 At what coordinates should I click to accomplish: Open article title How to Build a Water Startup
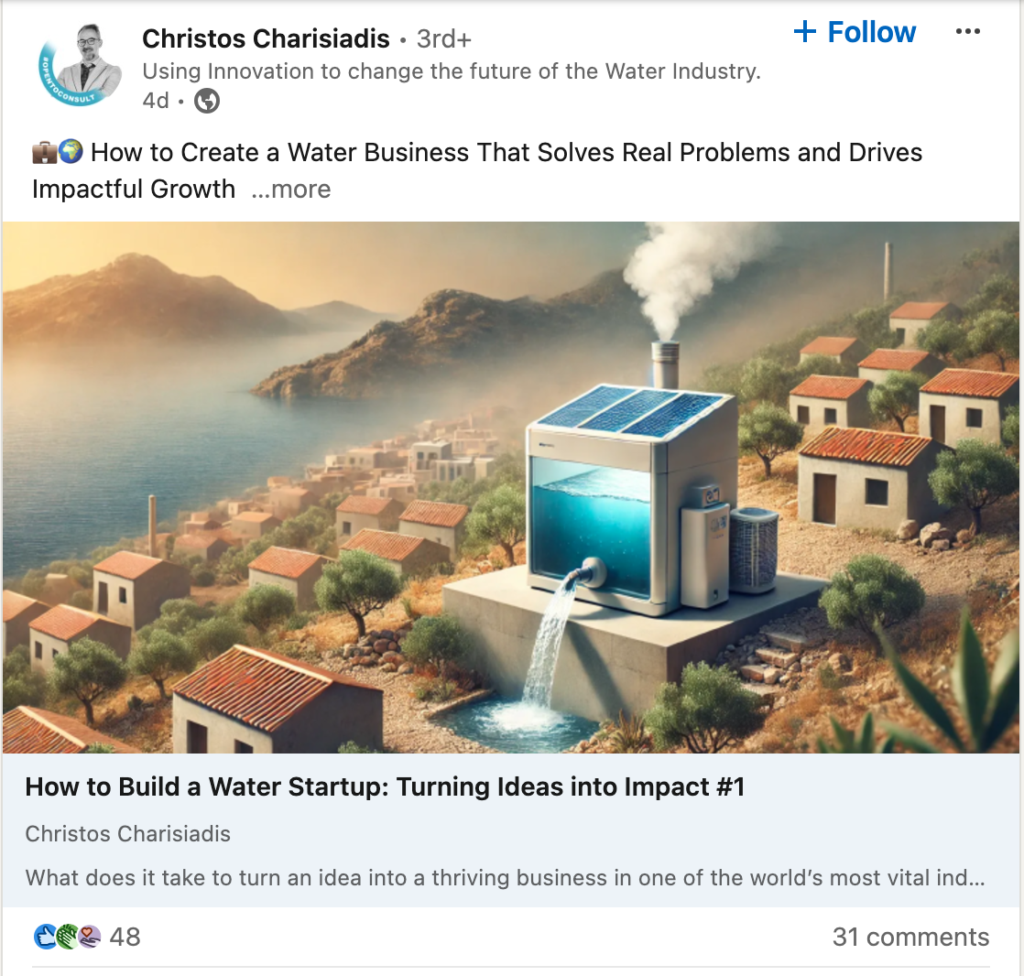click(x=385, y=787)
